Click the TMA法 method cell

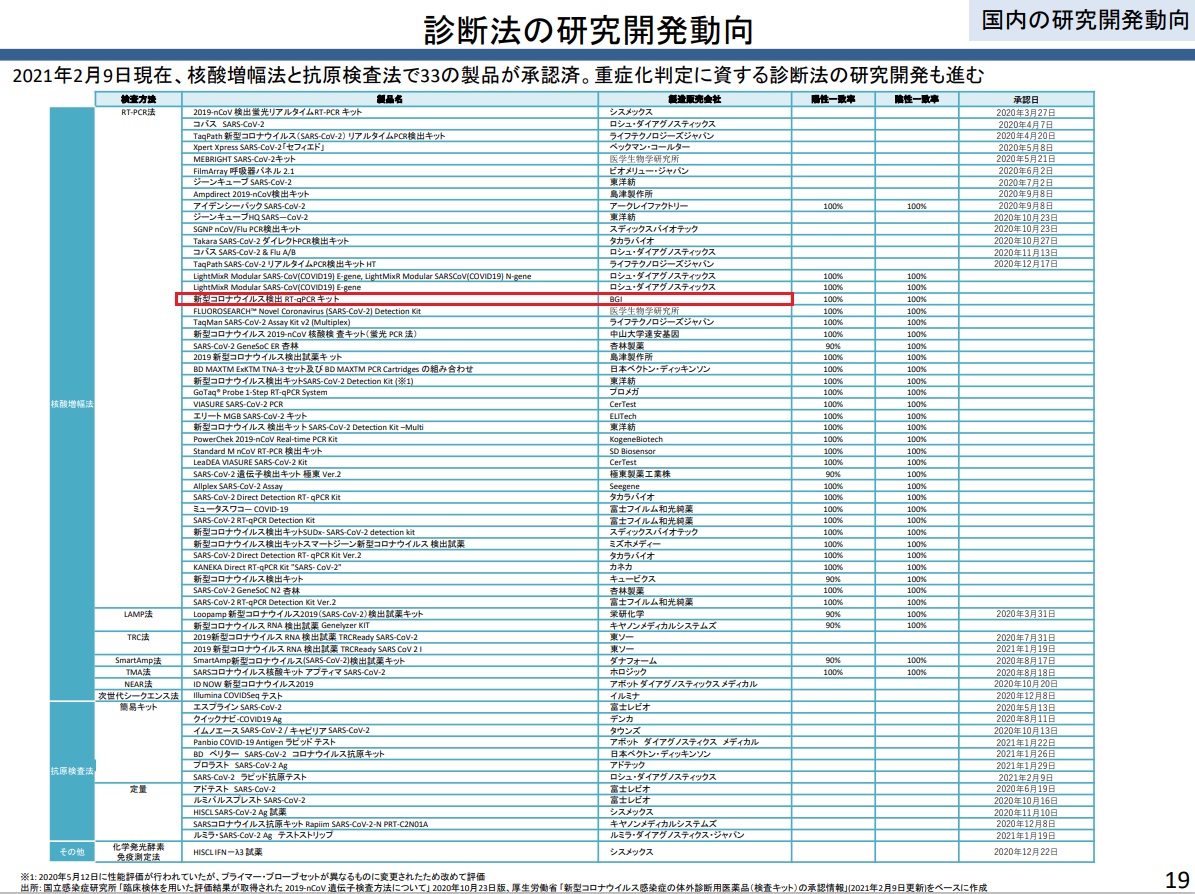[x=138, y=672]
